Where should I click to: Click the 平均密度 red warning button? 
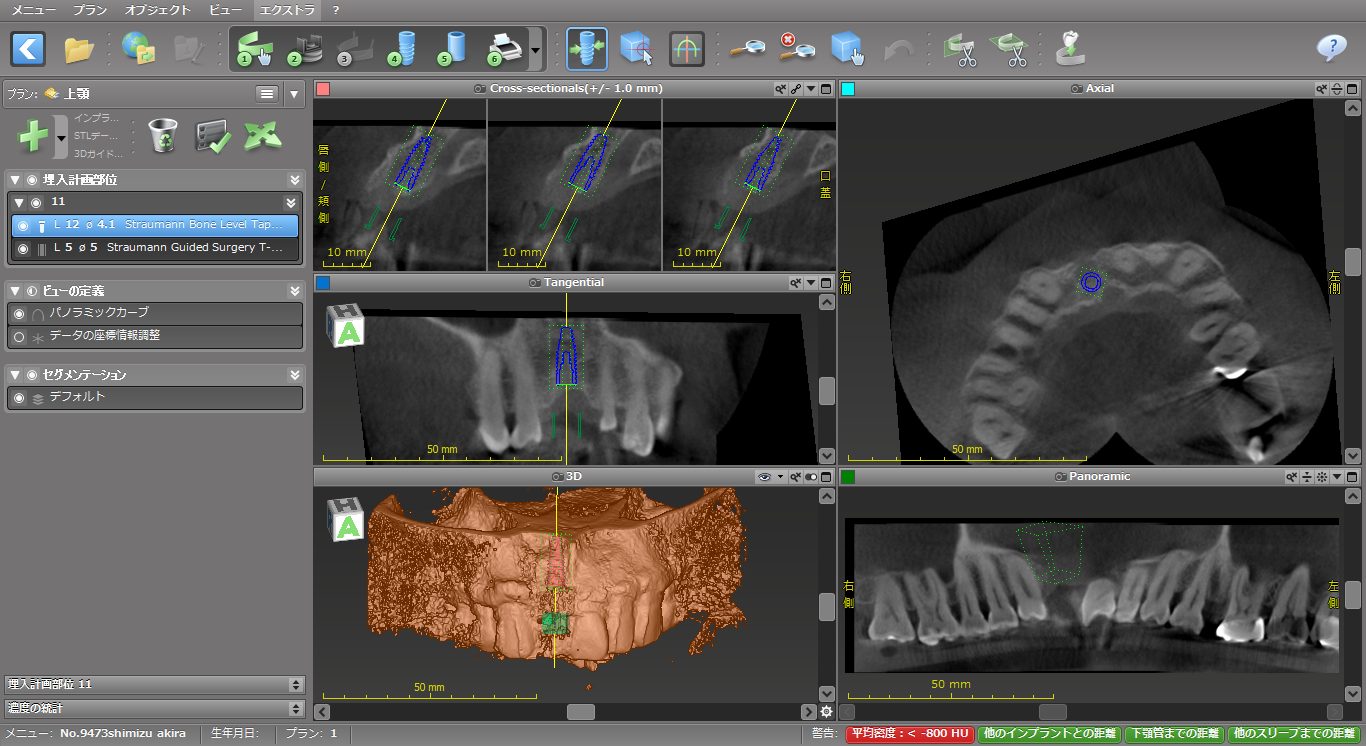[x=910, y=734]
